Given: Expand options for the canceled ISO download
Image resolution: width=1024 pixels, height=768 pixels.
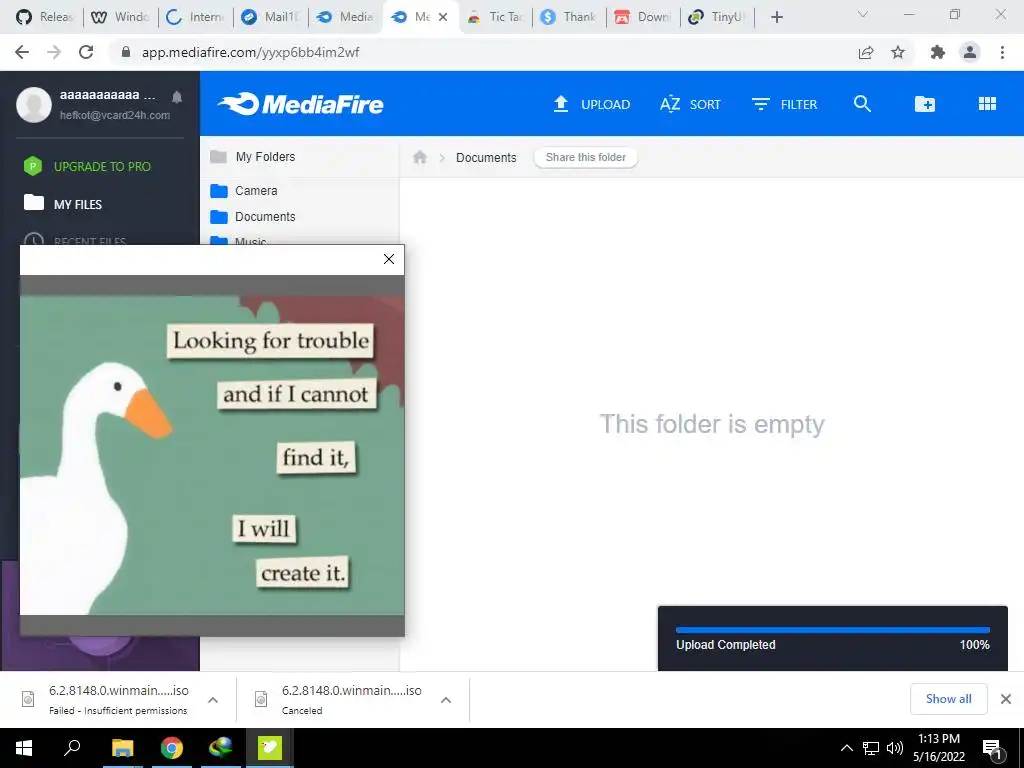Looking at the screenshot, I should click(446, 699).
